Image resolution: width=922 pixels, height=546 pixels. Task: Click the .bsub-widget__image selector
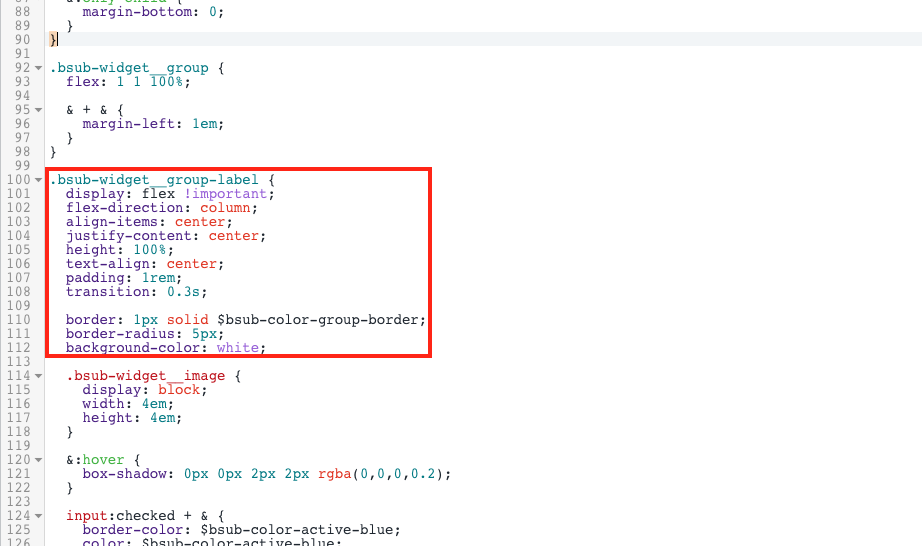(x=145, y=376)
